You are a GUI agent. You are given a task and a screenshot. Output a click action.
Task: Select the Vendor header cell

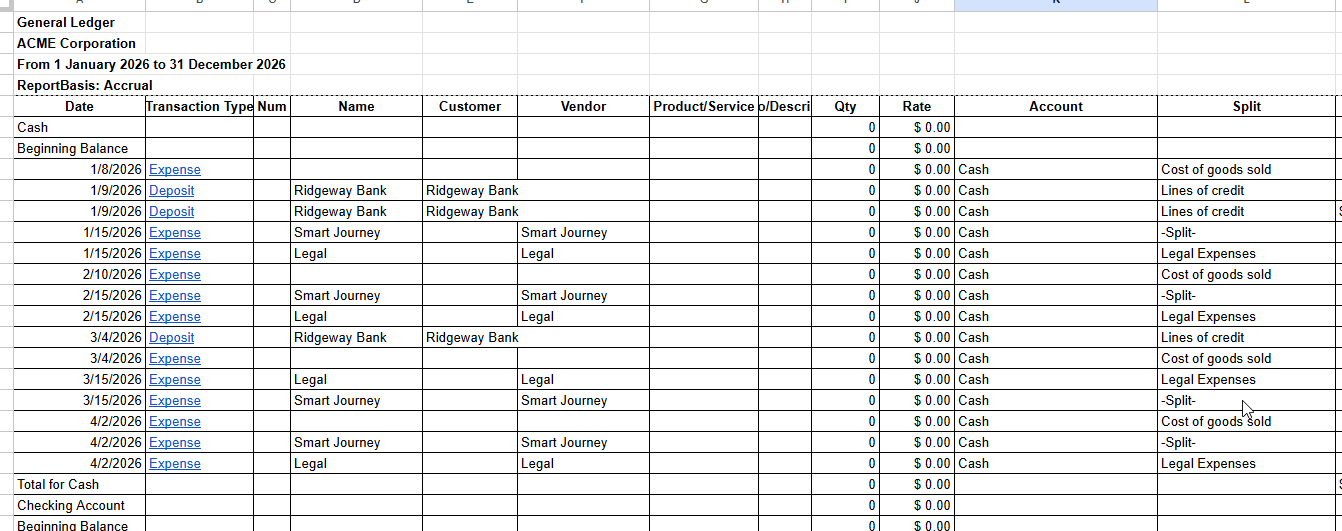[x=583, y=106]
